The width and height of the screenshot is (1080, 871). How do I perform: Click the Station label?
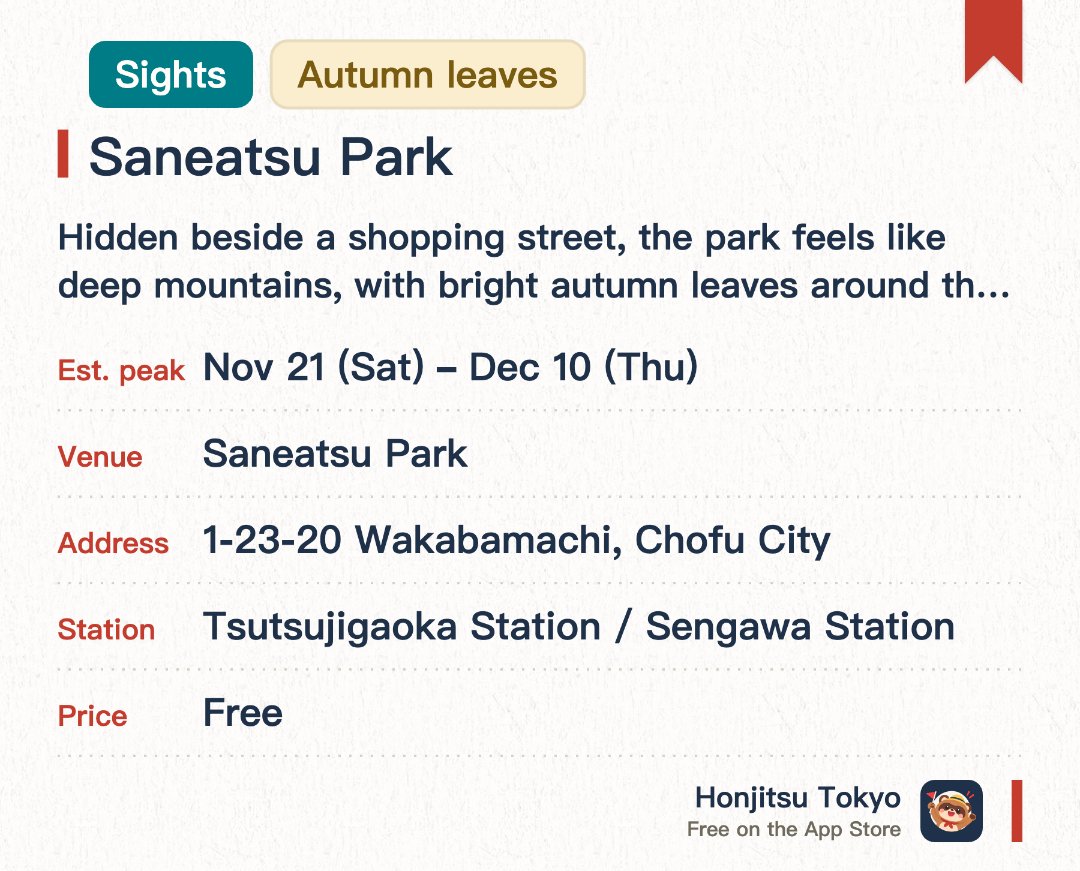(x=106, y=629)
